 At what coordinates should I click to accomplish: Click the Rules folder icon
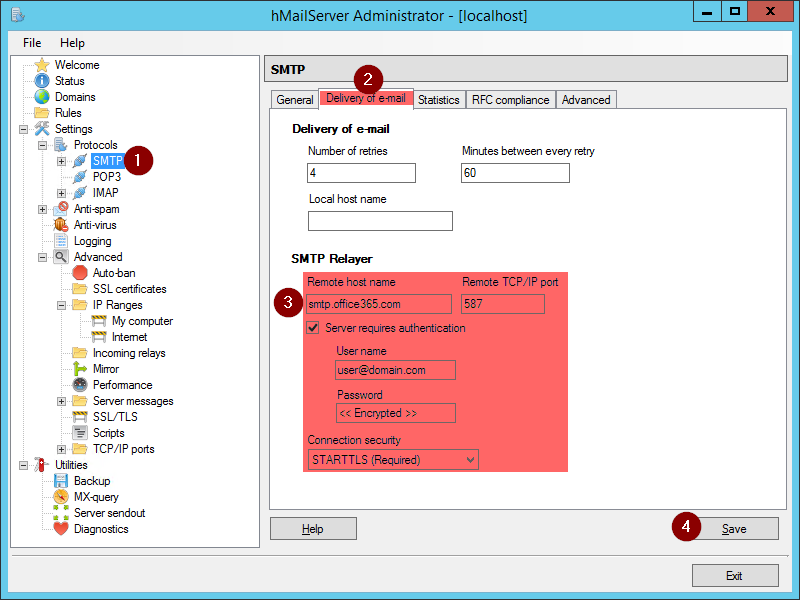click(42, 113)
